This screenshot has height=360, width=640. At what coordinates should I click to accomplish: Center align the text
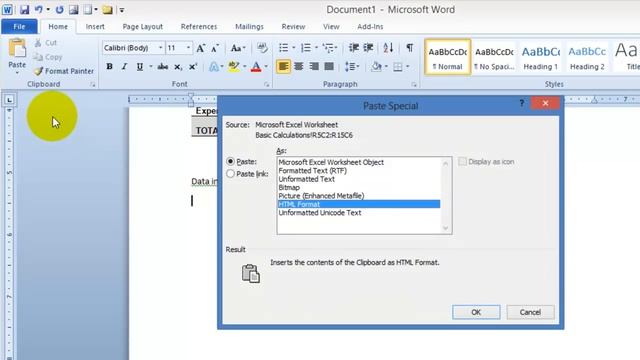tap(299, 66)
